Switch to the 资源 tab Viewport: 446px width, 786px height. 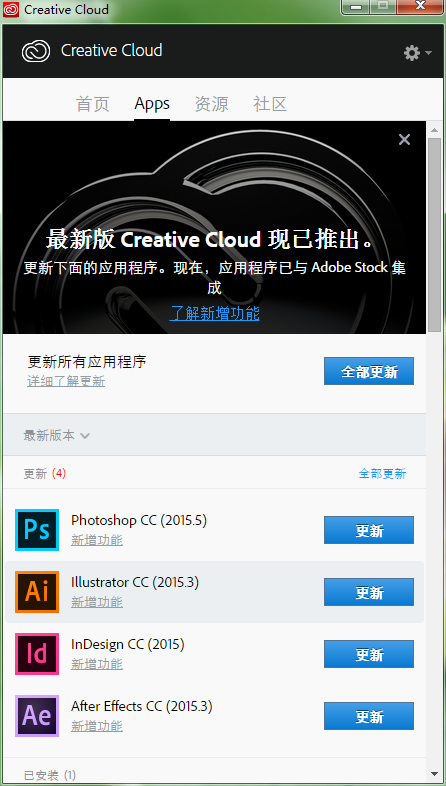(211, 104)
